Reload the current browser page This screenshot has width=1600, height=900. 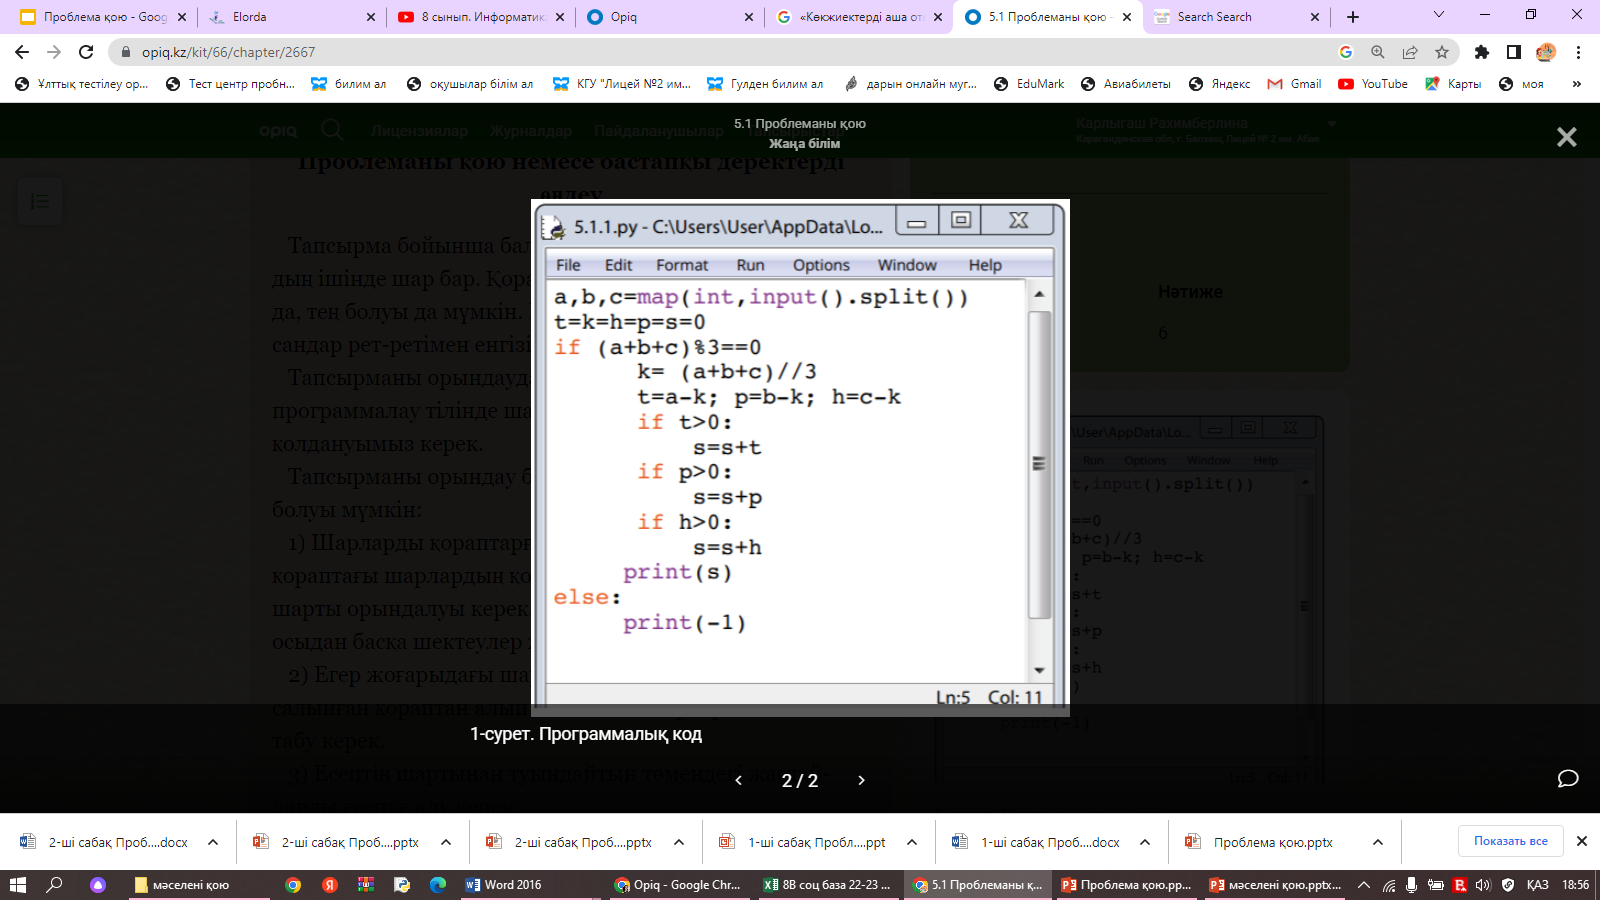86,52
